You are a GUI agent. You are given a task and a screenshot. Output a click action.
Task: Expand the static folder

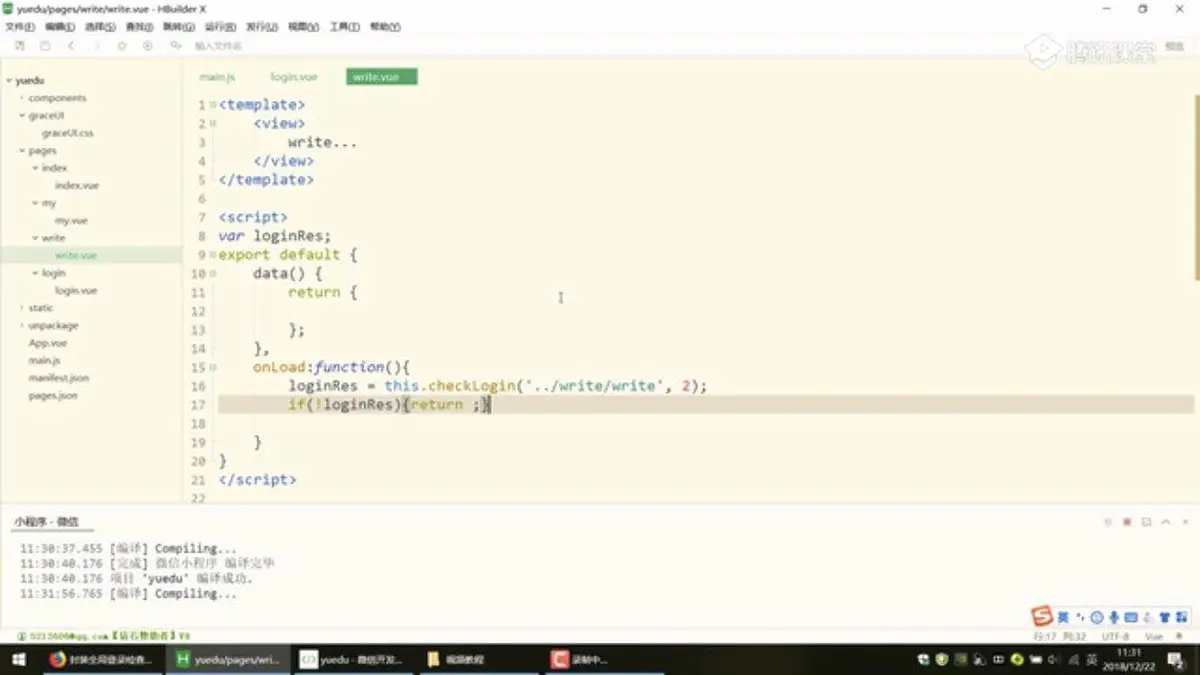22,308
